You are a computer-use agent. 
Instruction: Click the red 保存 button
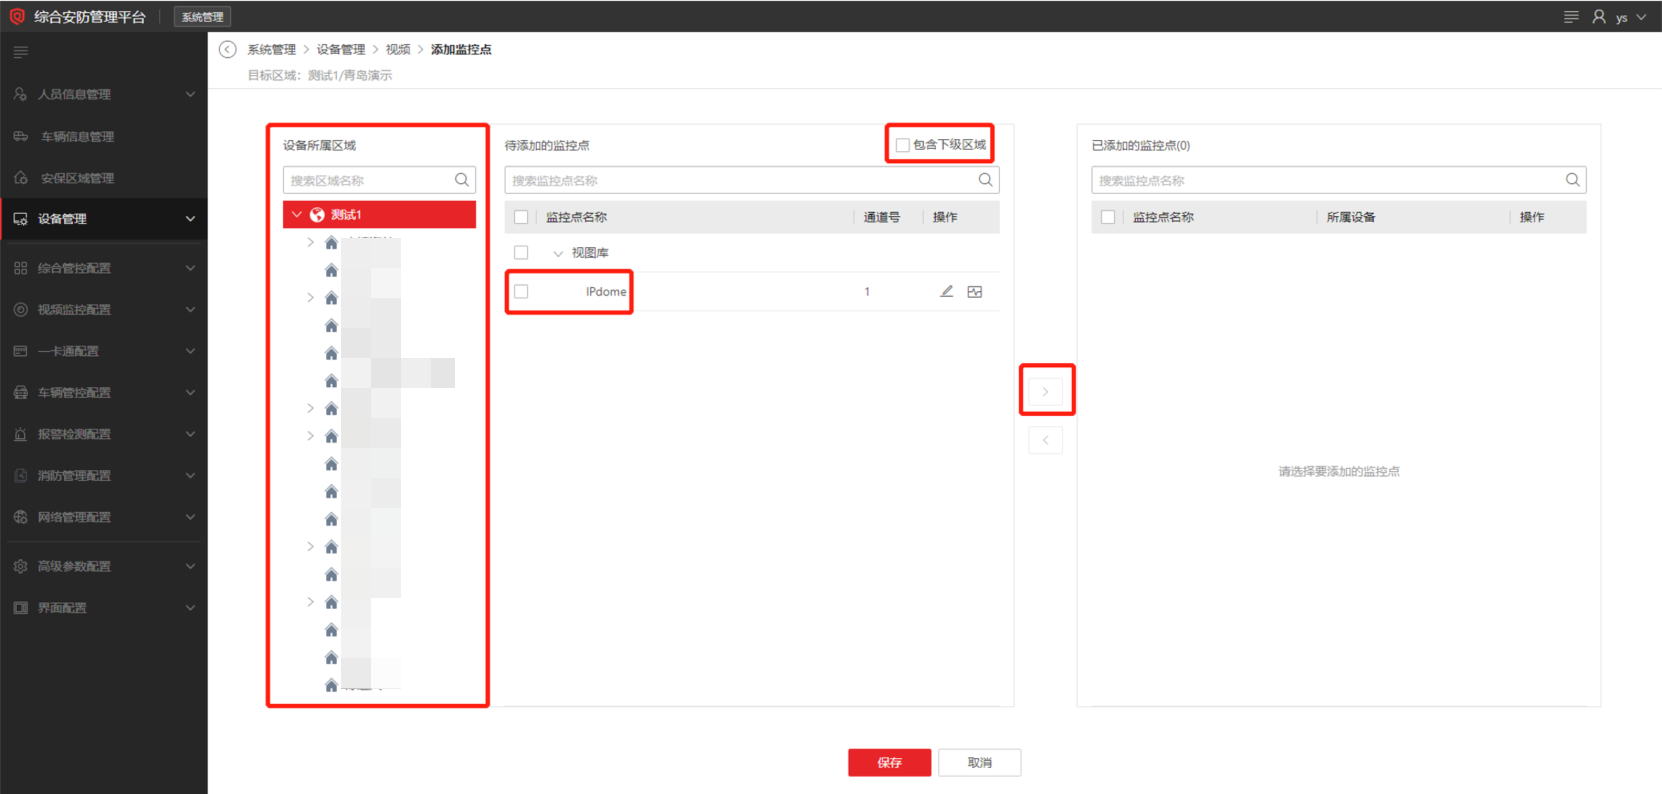click(x=889, y=762)
